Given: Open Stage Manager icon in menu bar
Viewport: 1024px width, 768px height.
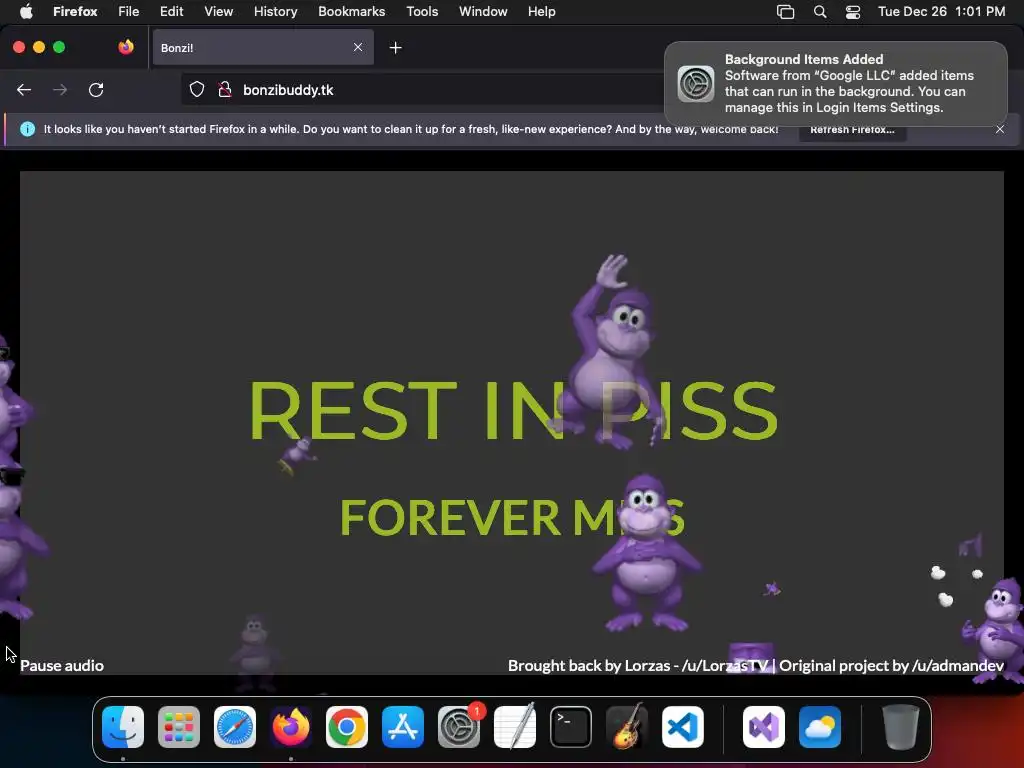Looking at the screenshot, I should pos(785,12).
